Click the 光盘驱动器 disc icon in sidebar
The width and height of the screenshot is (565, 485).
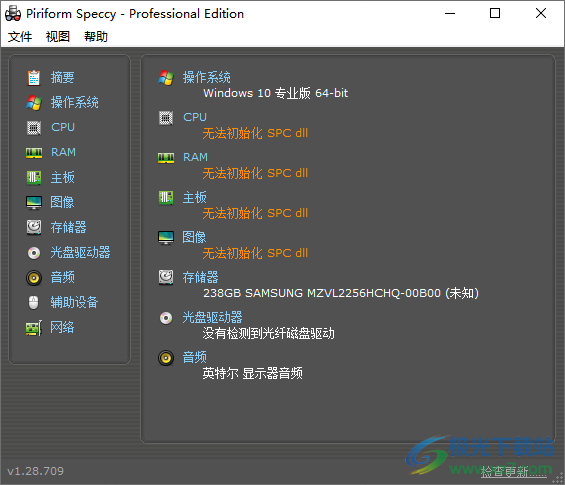coord(34,253)
